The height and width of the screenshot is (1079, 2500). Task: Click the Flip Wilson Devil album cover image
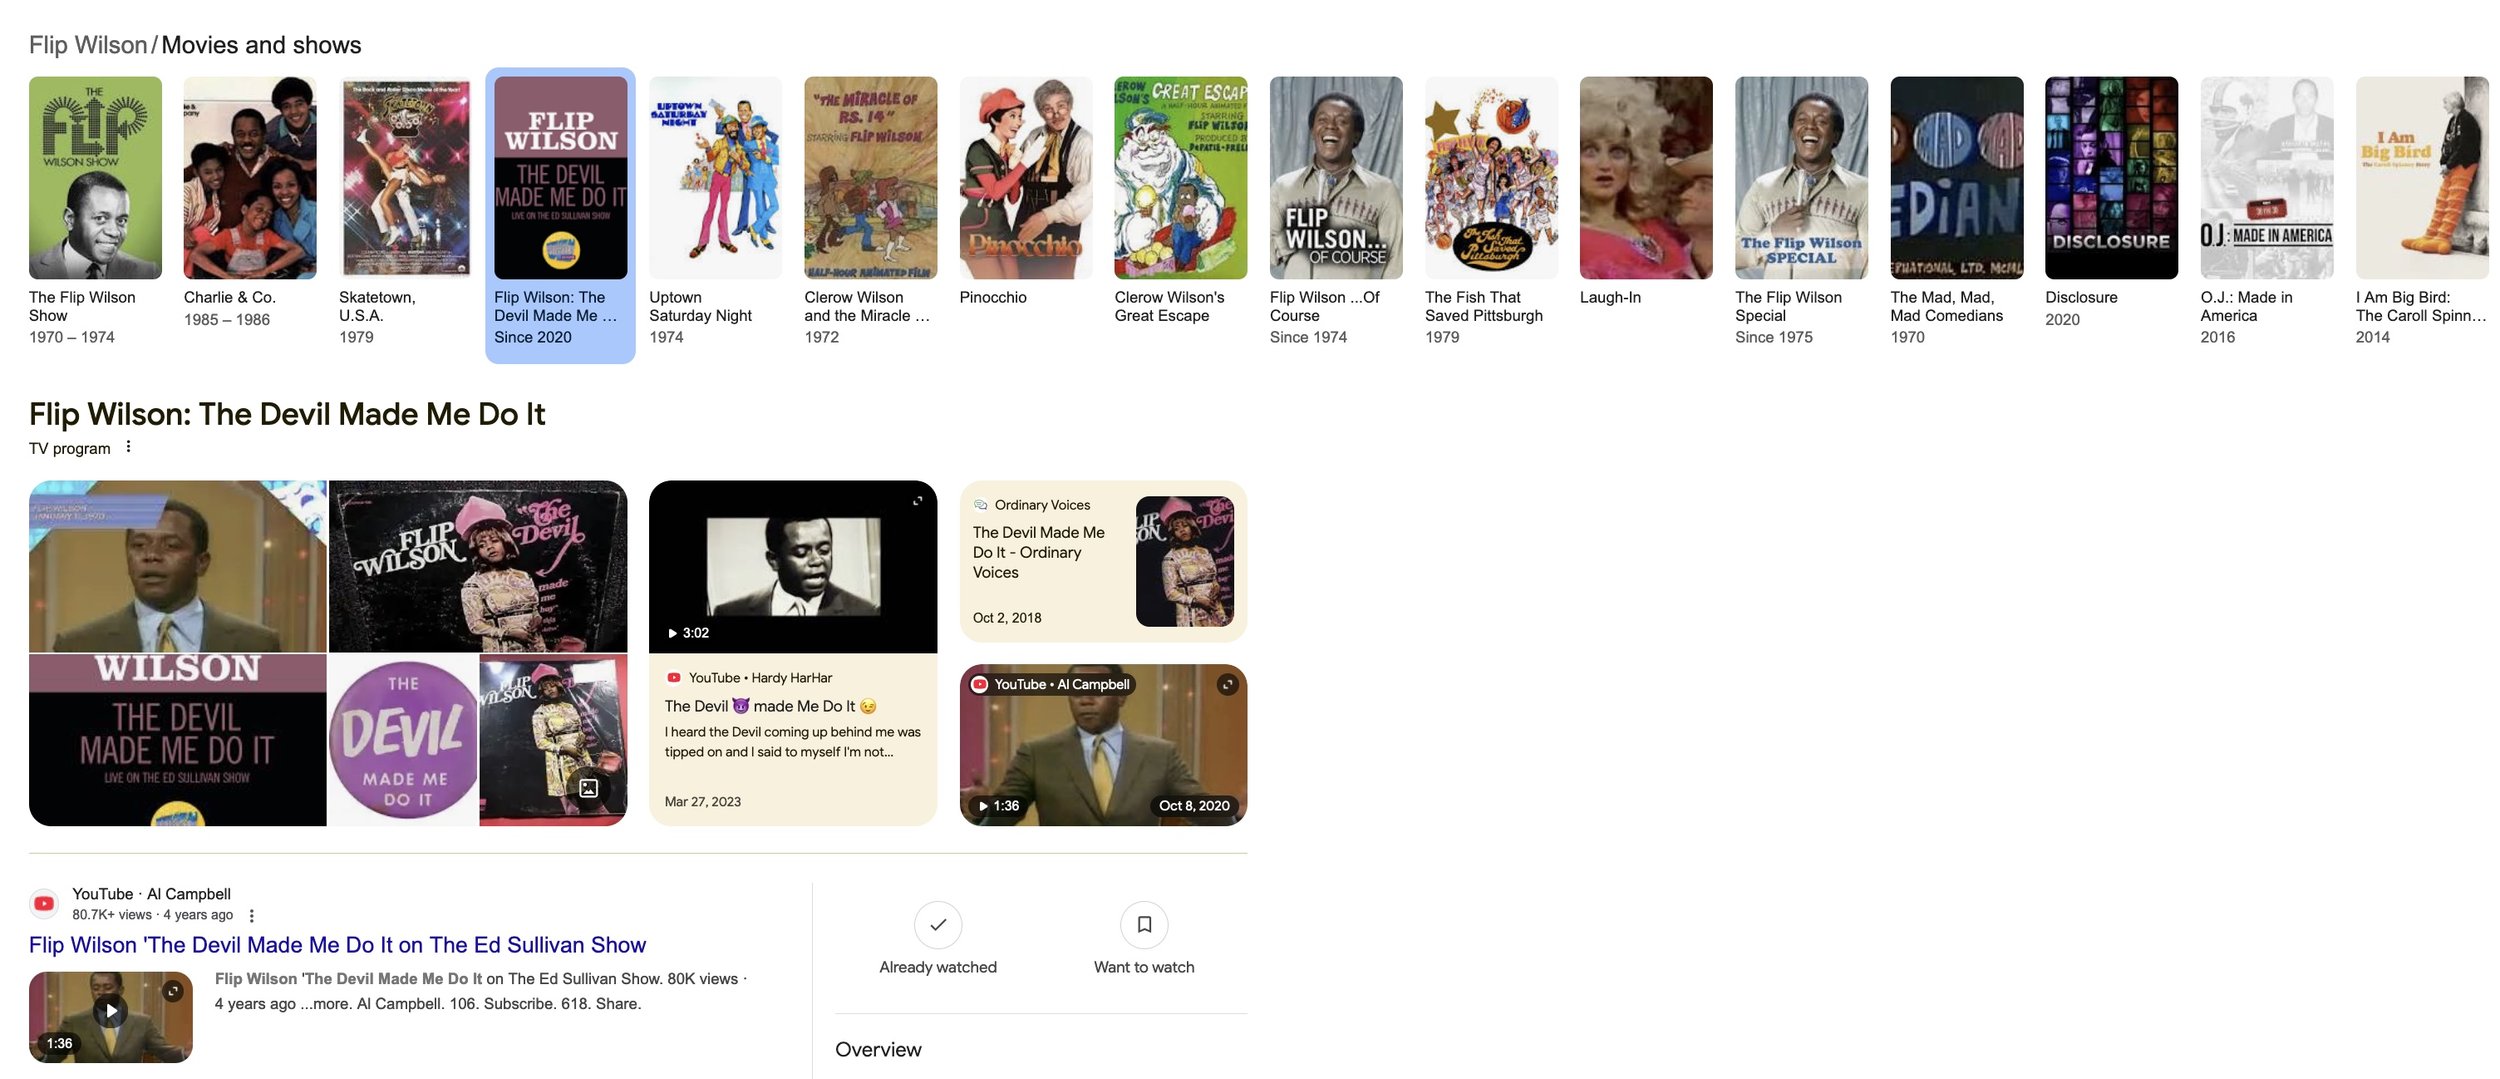478,566
